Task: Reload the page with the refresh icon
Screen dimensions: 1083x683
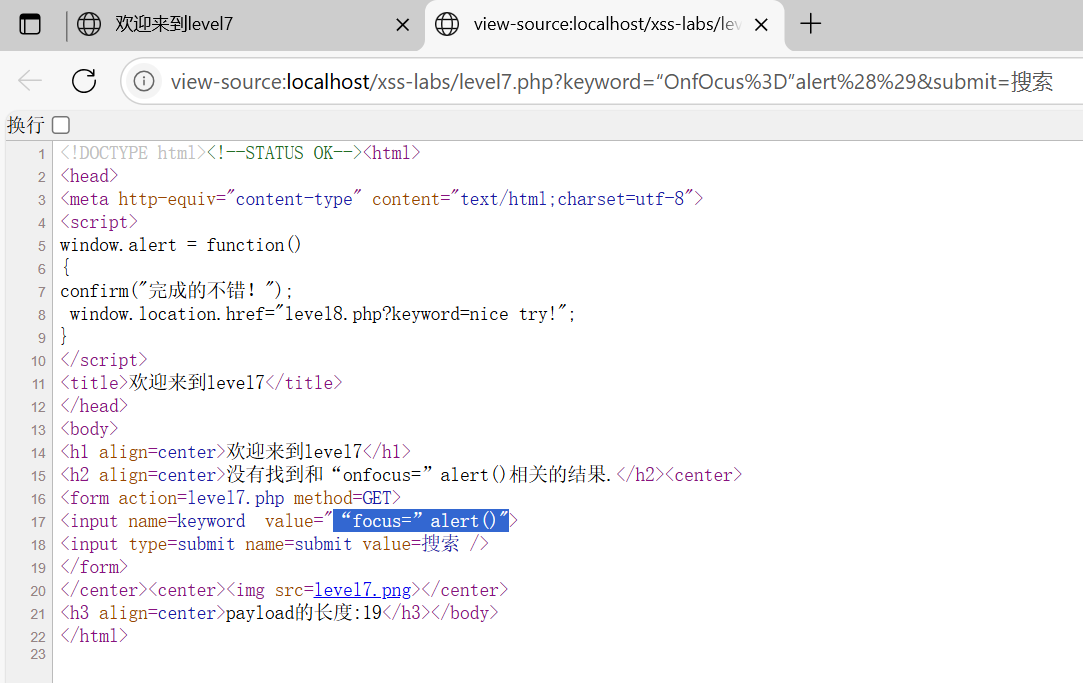Action: [x=84, y=81]
